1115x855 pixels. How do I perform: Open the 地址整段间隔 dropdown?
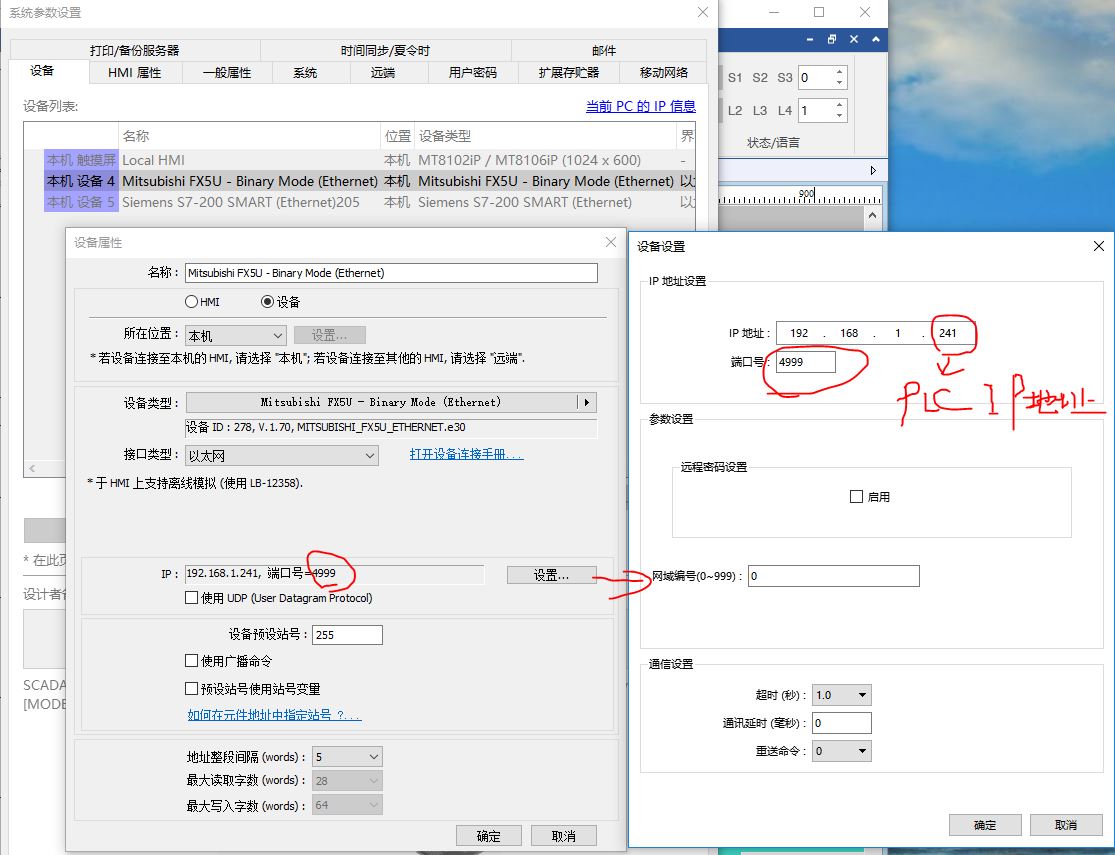click(x=347, y=757)
